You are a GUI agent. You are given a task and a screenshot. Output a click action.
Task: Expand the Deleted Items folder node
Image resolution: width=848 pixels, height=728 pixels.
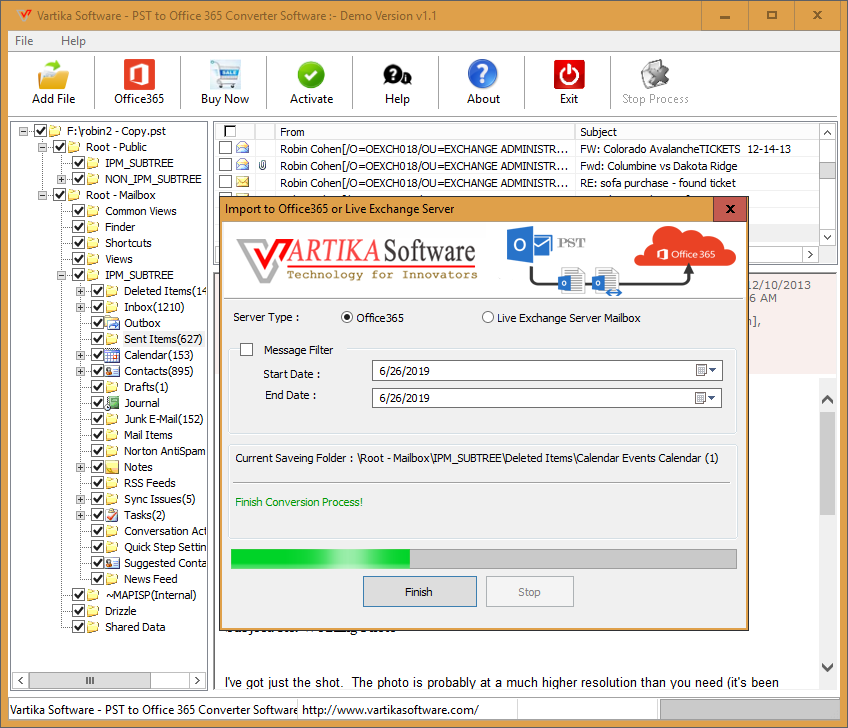(81, 291)
